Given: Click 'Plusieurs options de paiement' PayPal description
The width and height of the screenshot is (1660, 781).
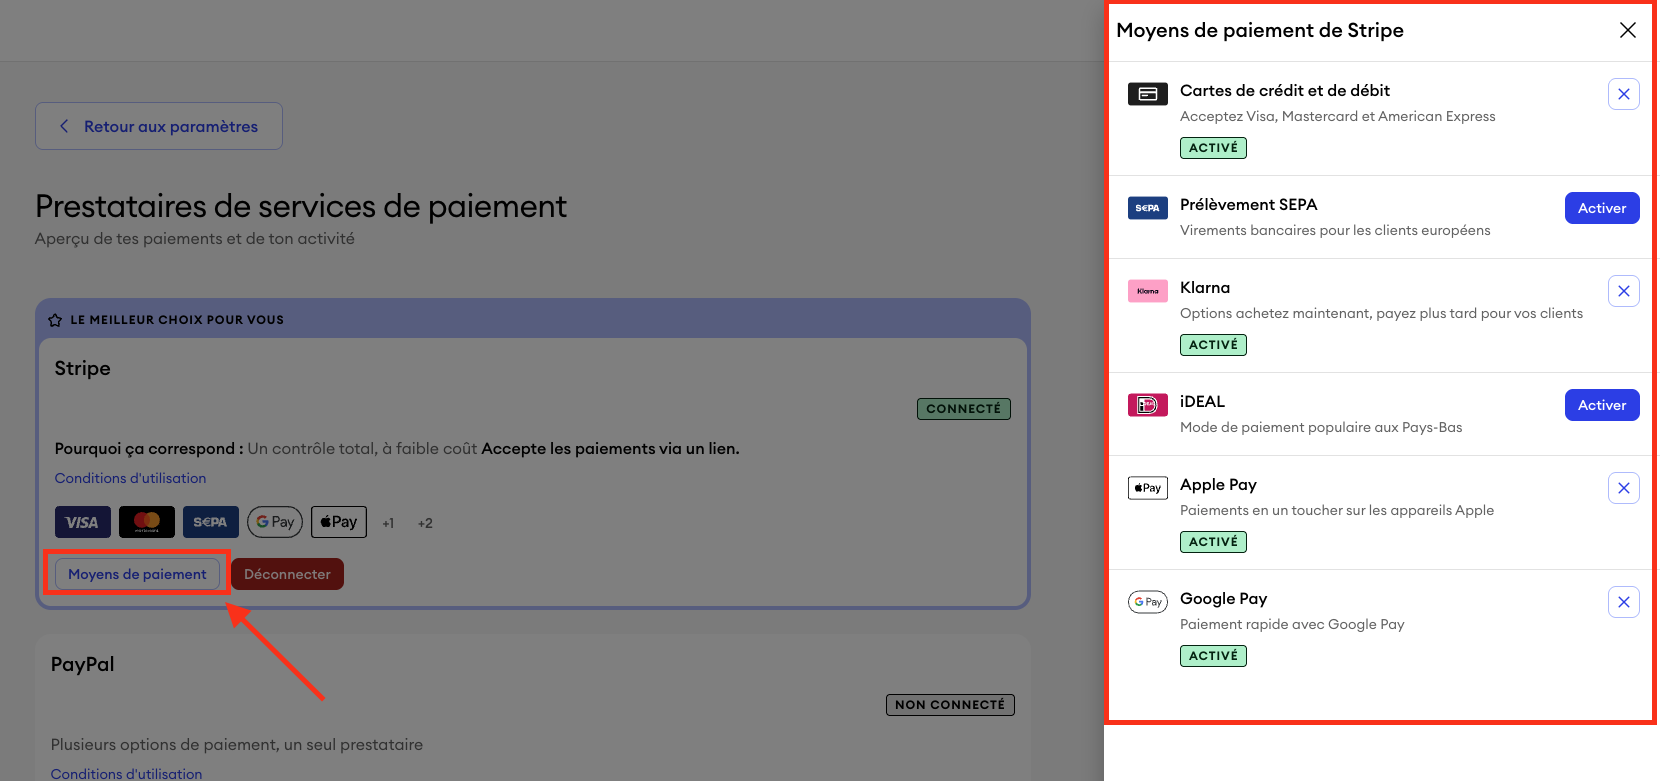Looking at the screenshot, I should [237, 745].
